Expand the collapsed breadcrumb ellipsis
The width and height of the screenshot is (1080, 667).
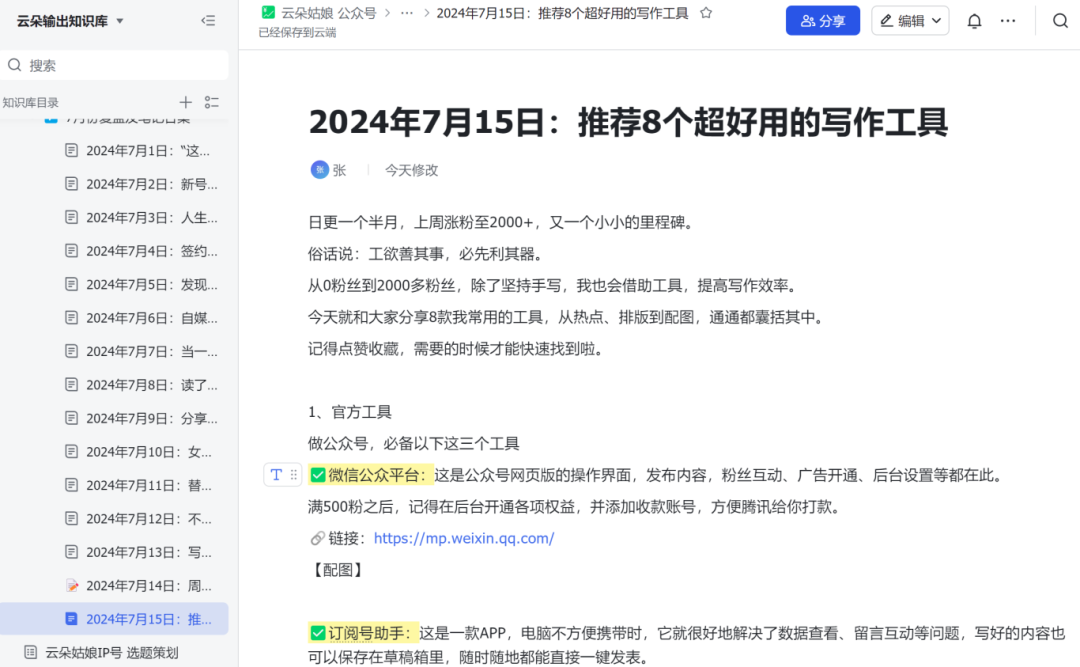click(406, 13)
